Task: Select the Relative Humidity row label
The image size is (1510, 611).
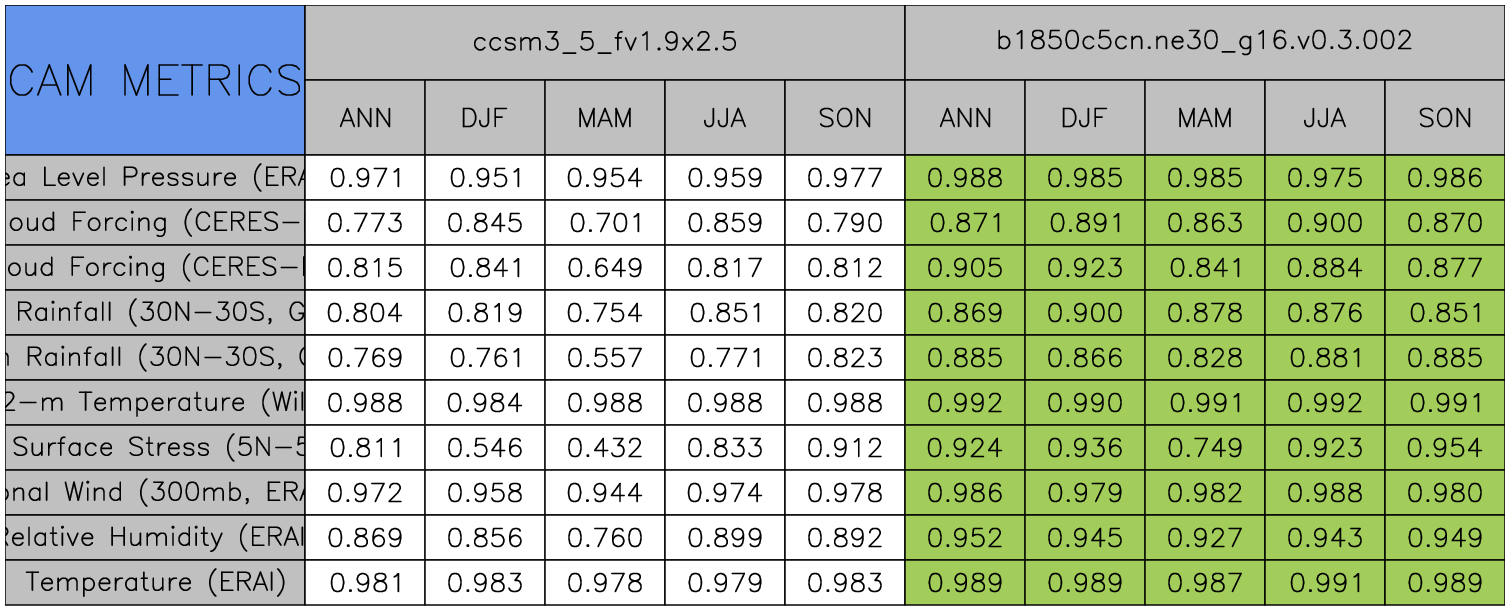Action: [x=155, y=537]
